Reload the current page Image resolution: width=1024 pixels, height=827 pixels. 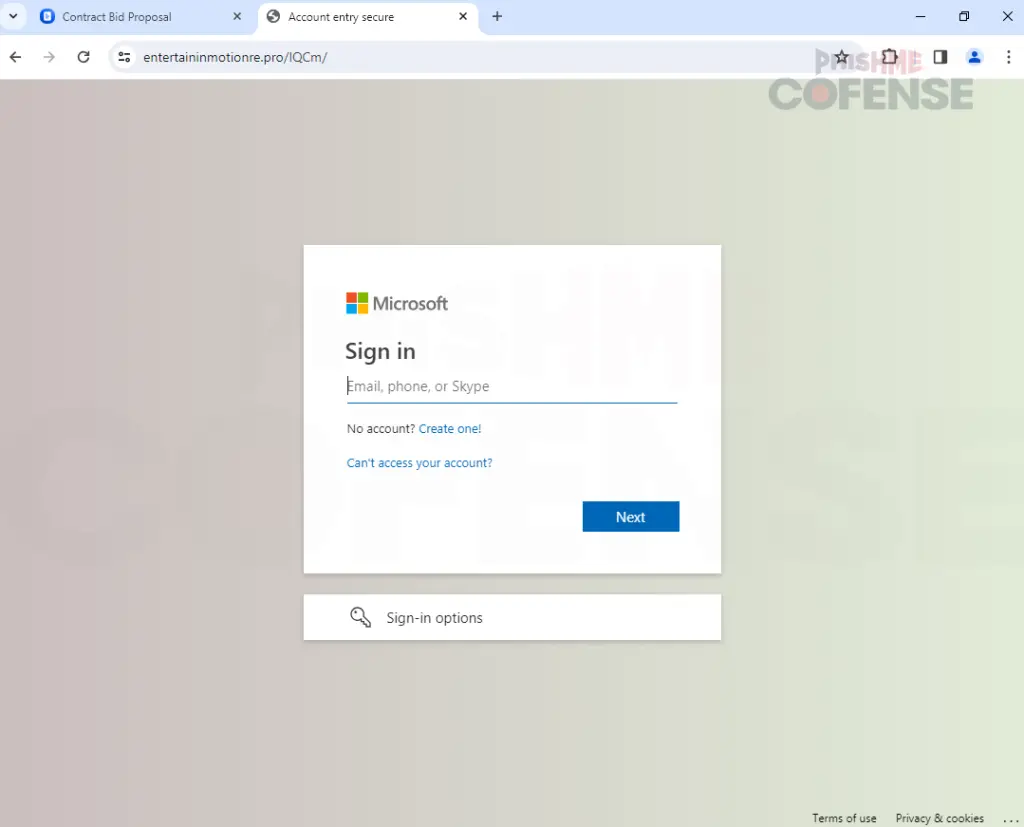coord(84,57)
